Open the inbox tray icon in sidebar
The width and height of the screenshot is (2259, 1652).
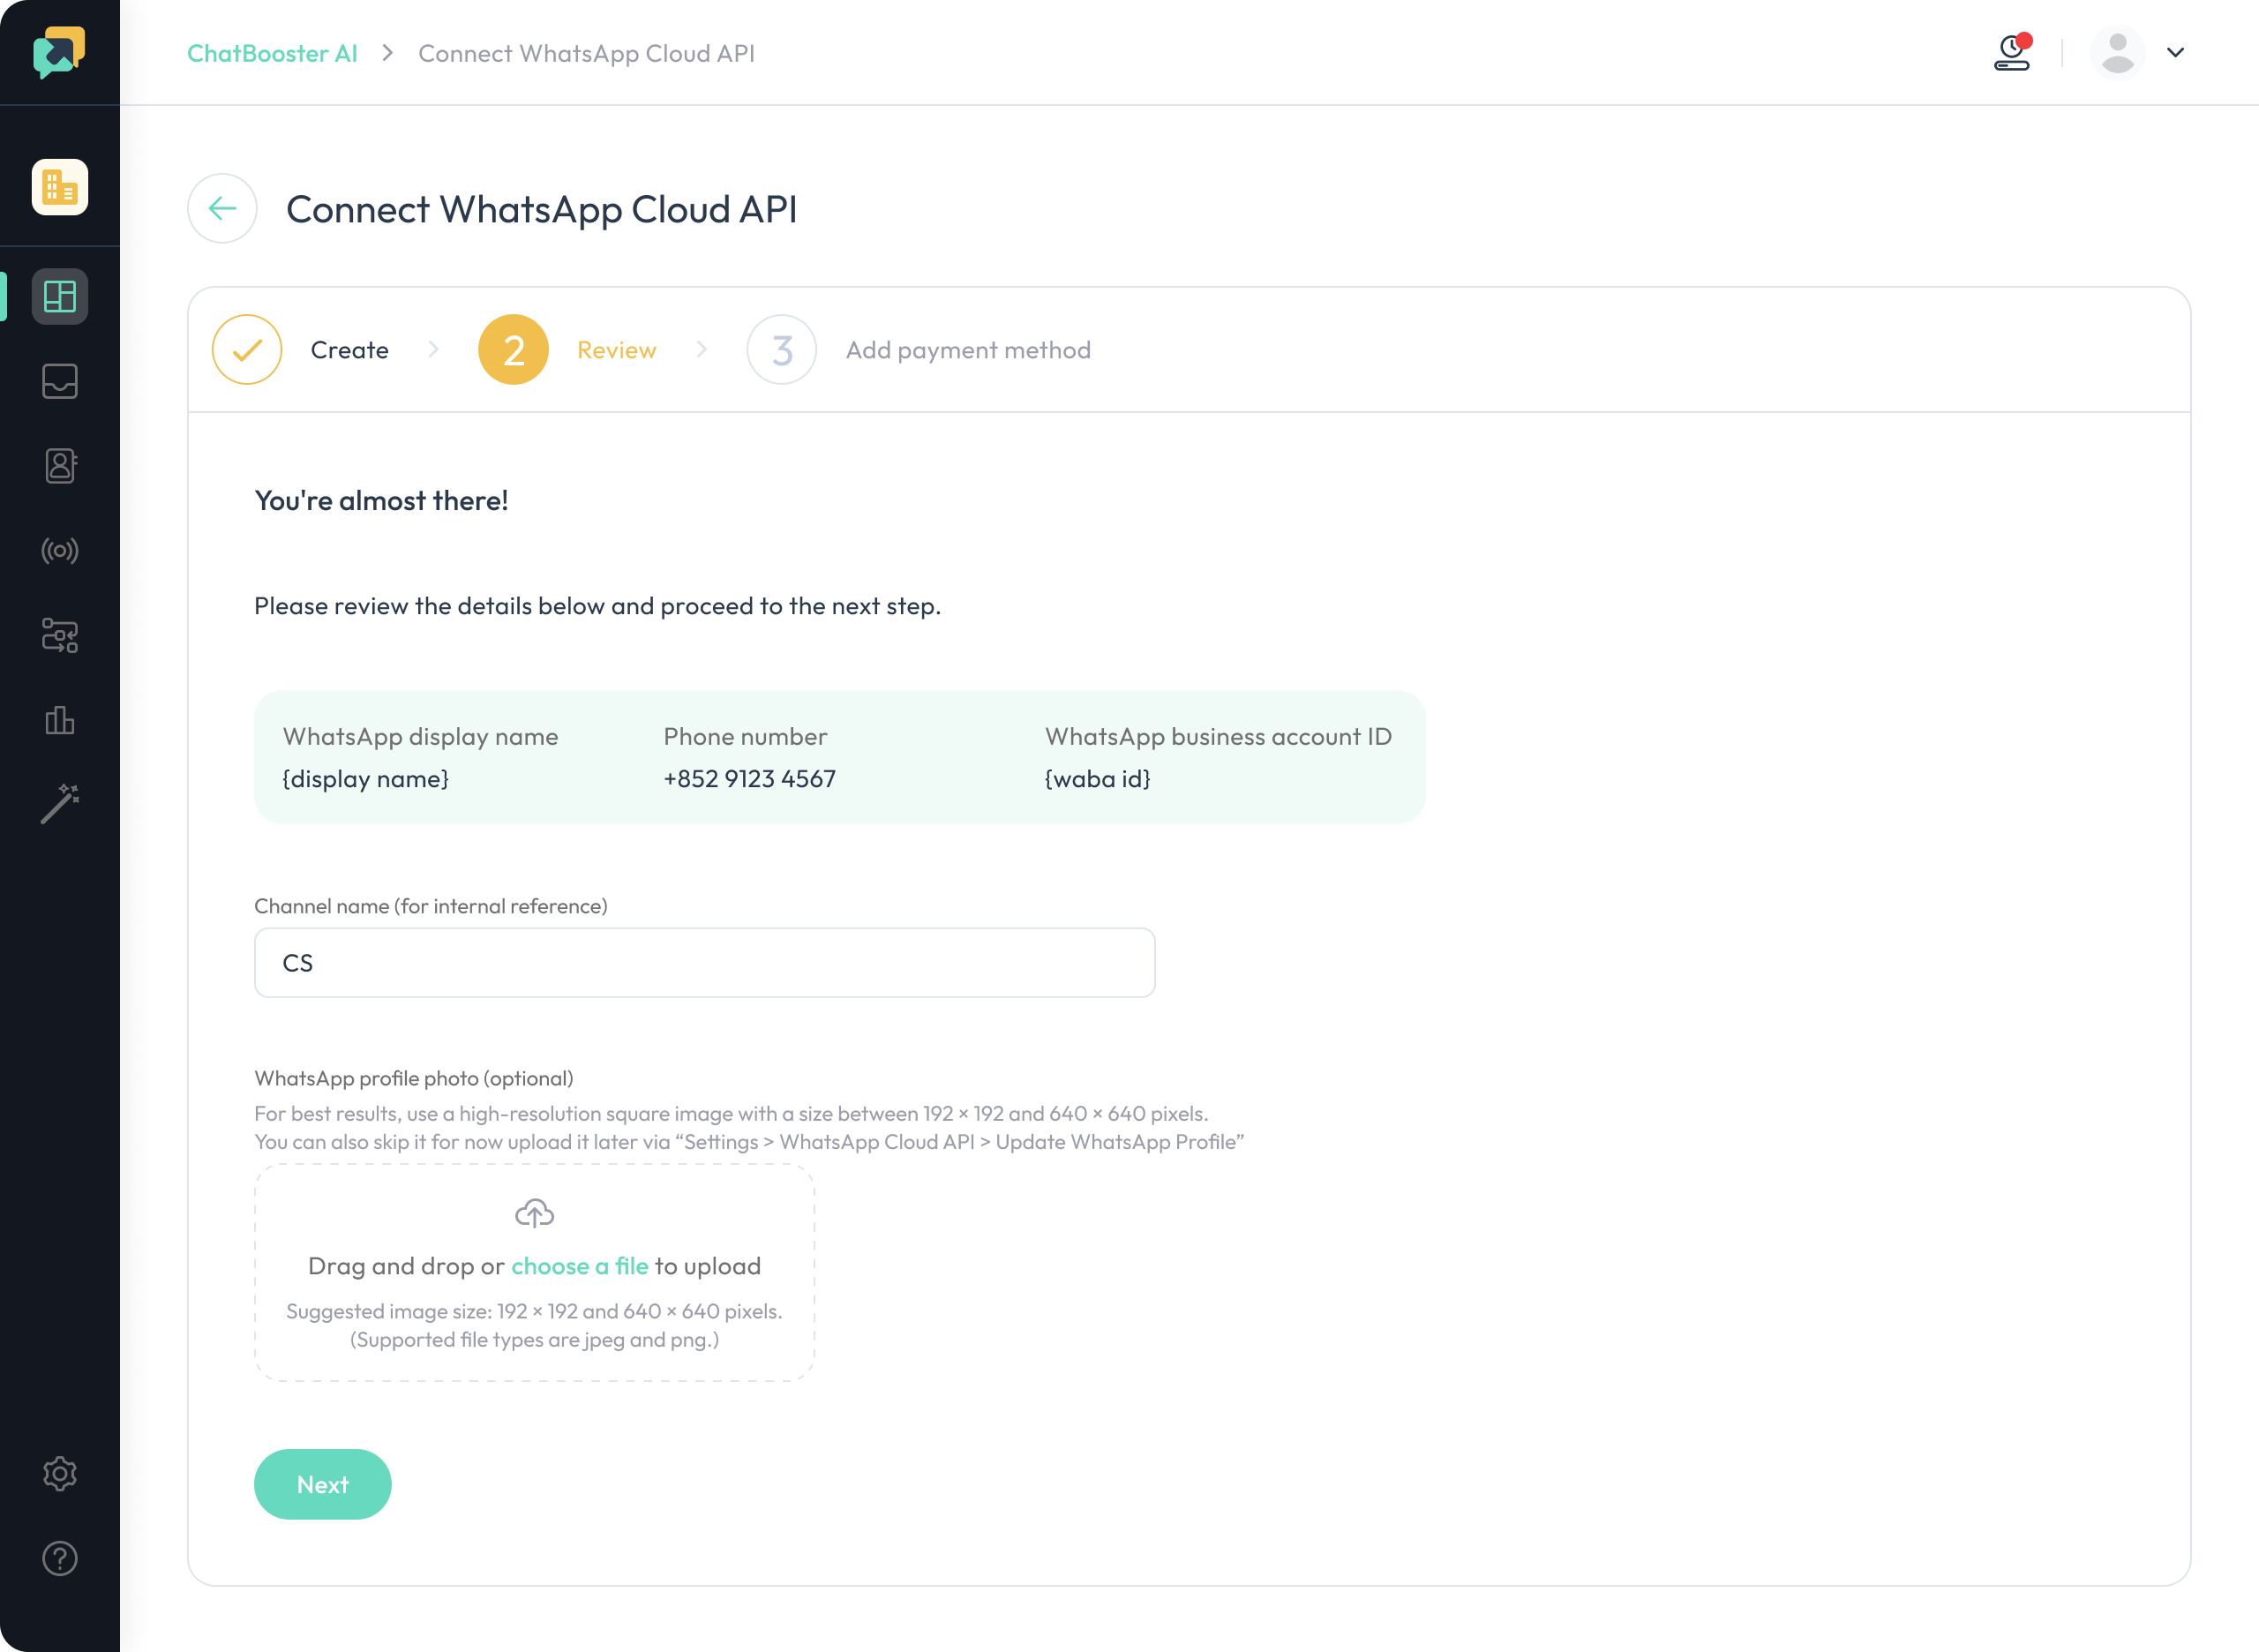(60, 381)
